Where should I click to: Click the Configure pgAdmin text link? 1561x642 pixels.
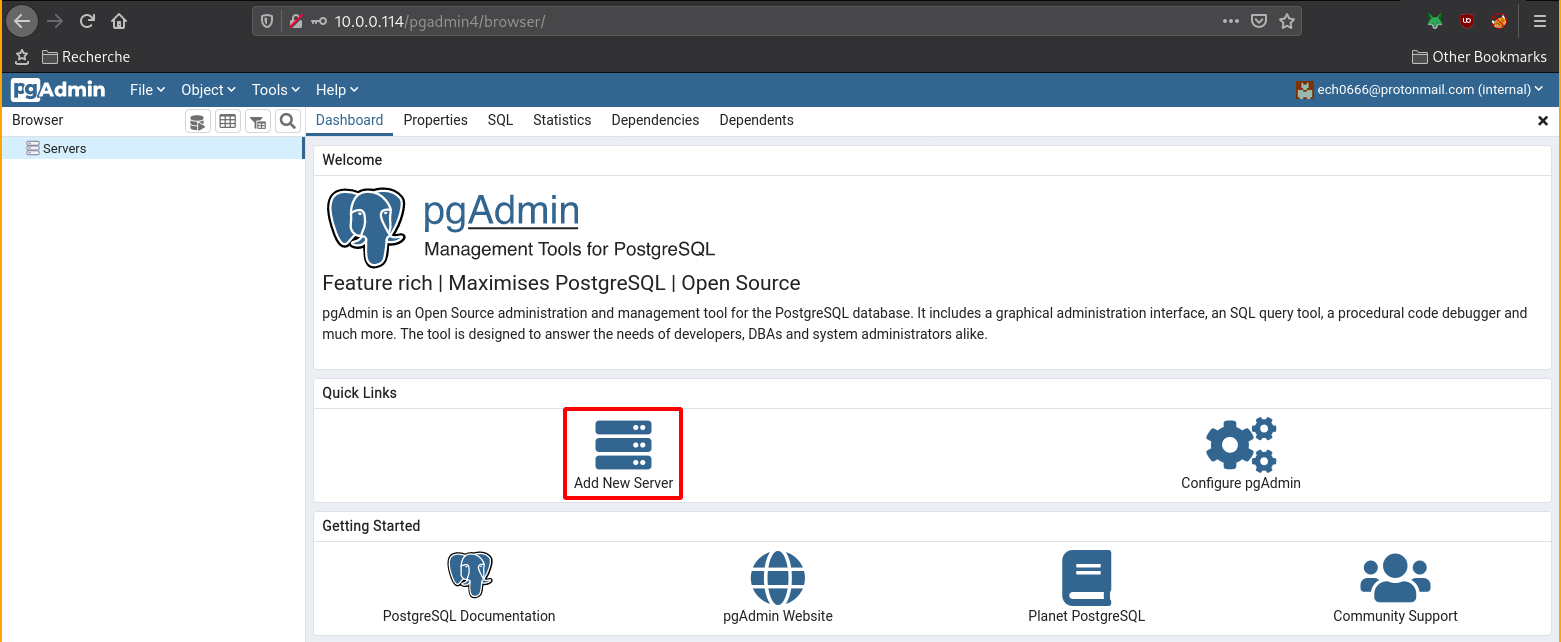[1241, 483]
